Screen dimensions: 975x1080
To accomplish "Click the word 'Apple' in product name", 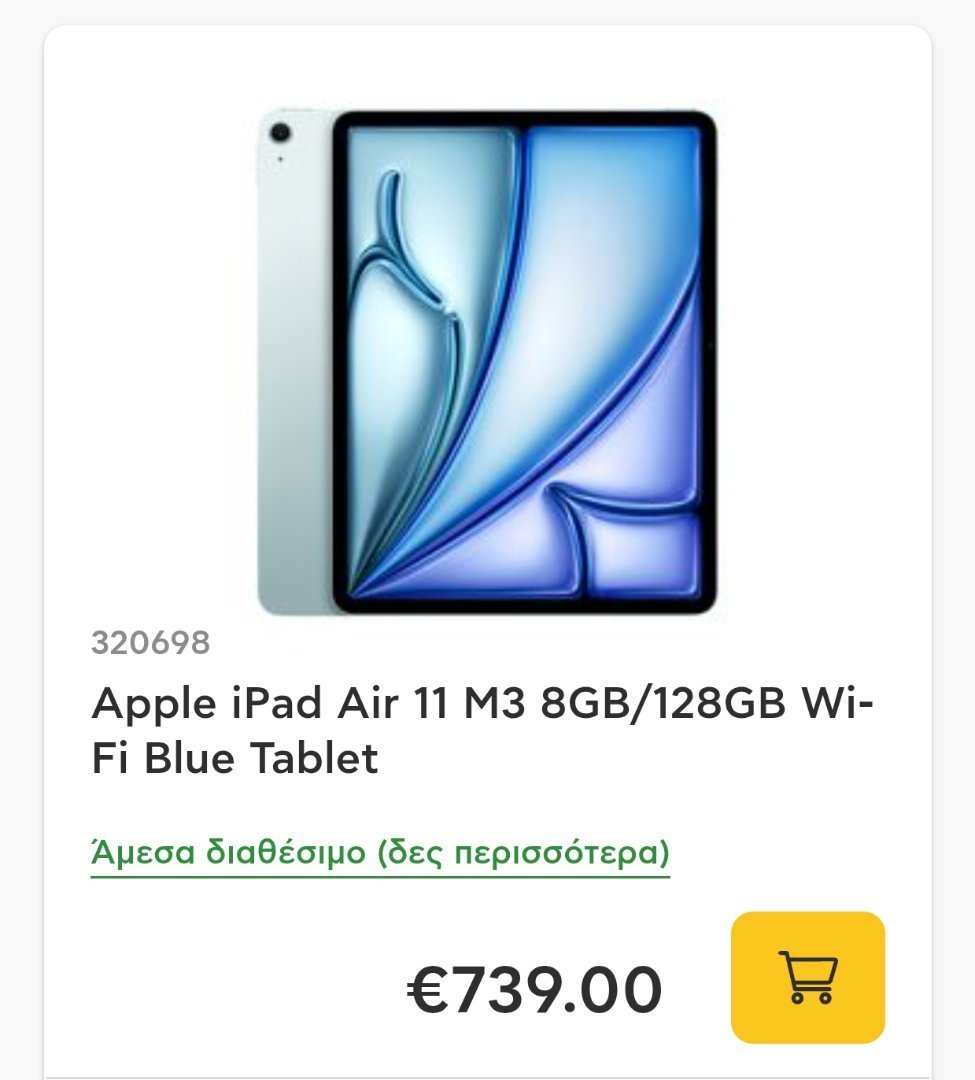I will coord(154,705).
